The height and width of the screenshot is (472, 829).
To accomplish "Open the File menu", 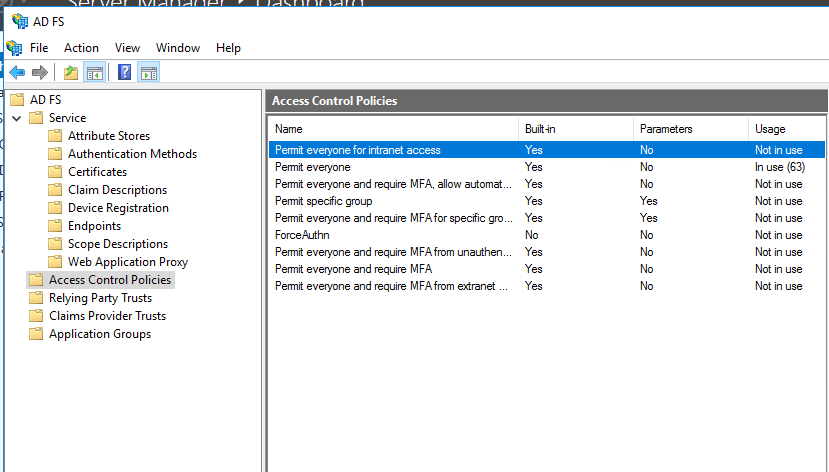I will 39,48.
